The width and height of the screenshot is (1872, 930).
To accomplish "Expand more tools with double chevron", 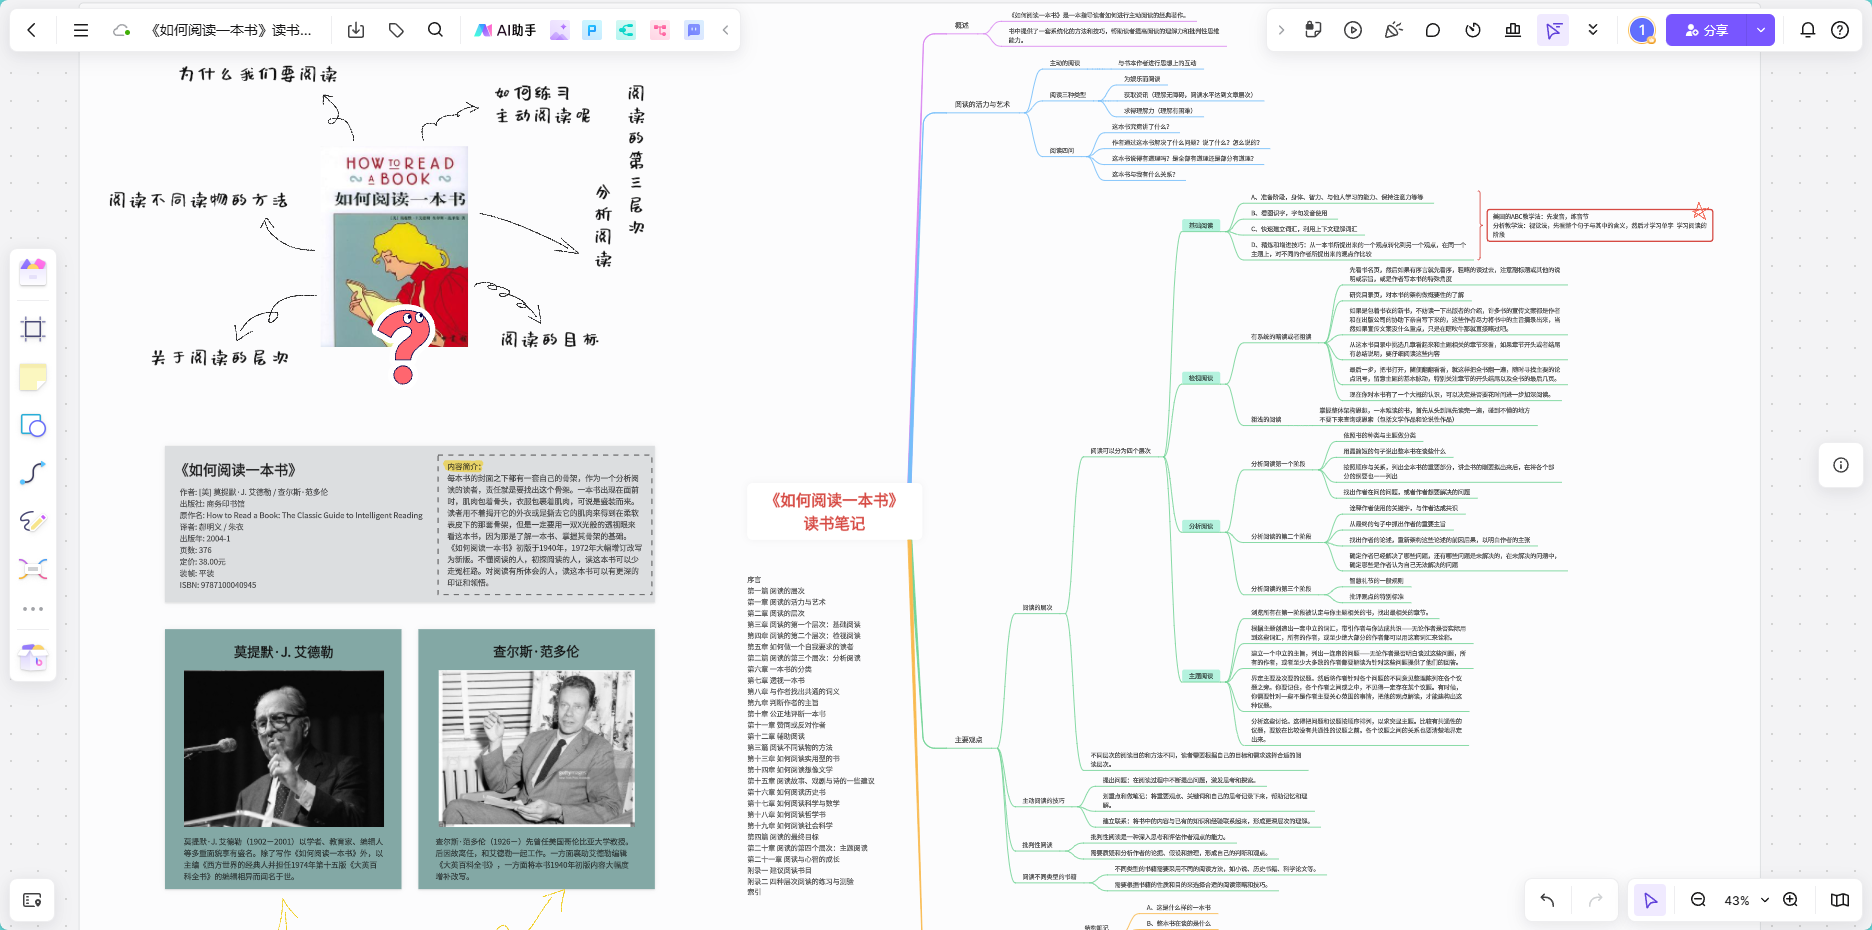I will point(1593,30).
